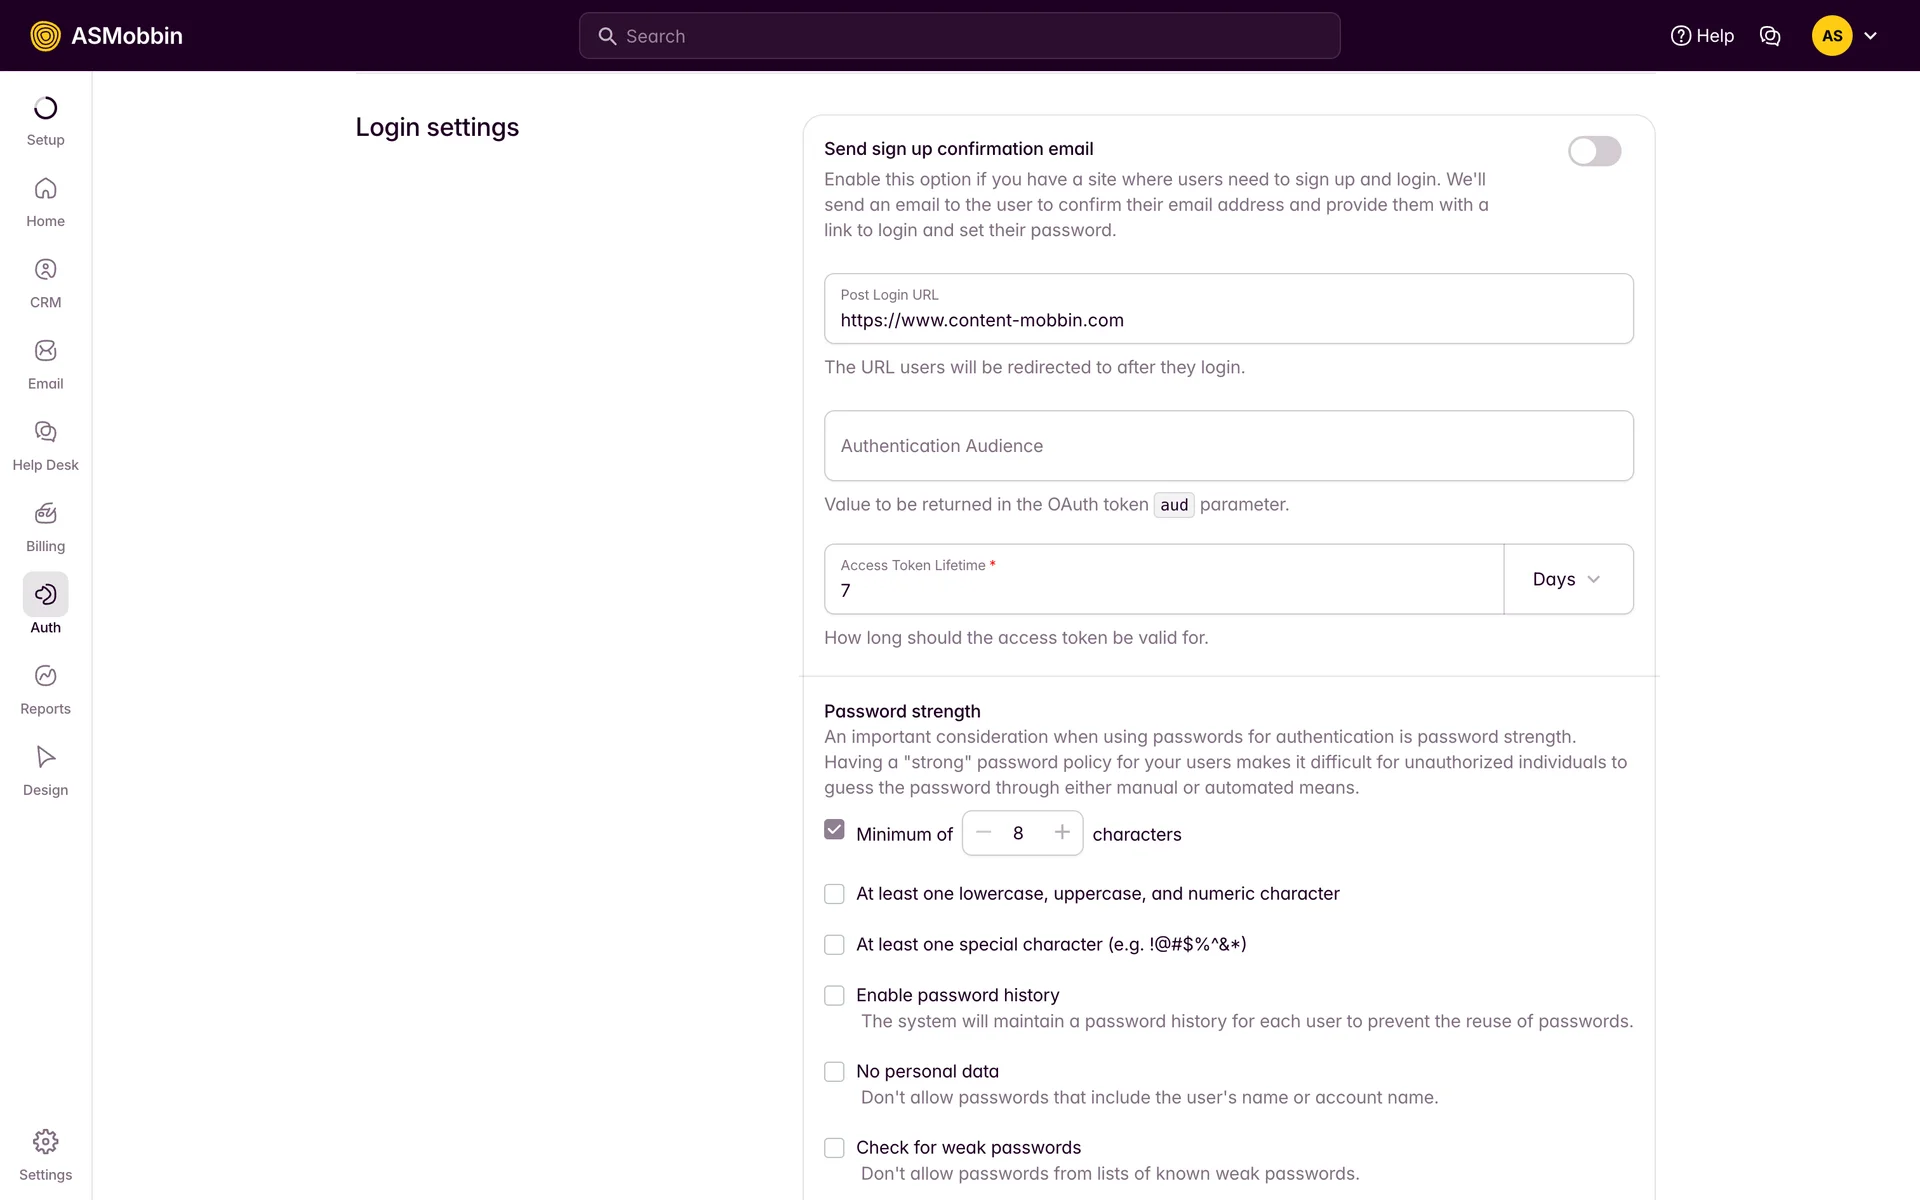Uncheck the Minimum of characters checkbox
Viewport: 1920px width, 1200px height.
click(834, 830)
